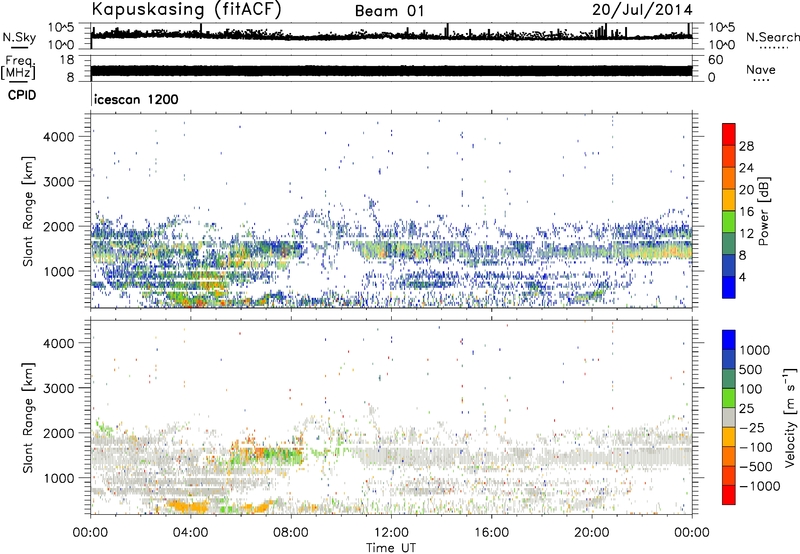Click the Power [dB] axis title

click(764, 211)
